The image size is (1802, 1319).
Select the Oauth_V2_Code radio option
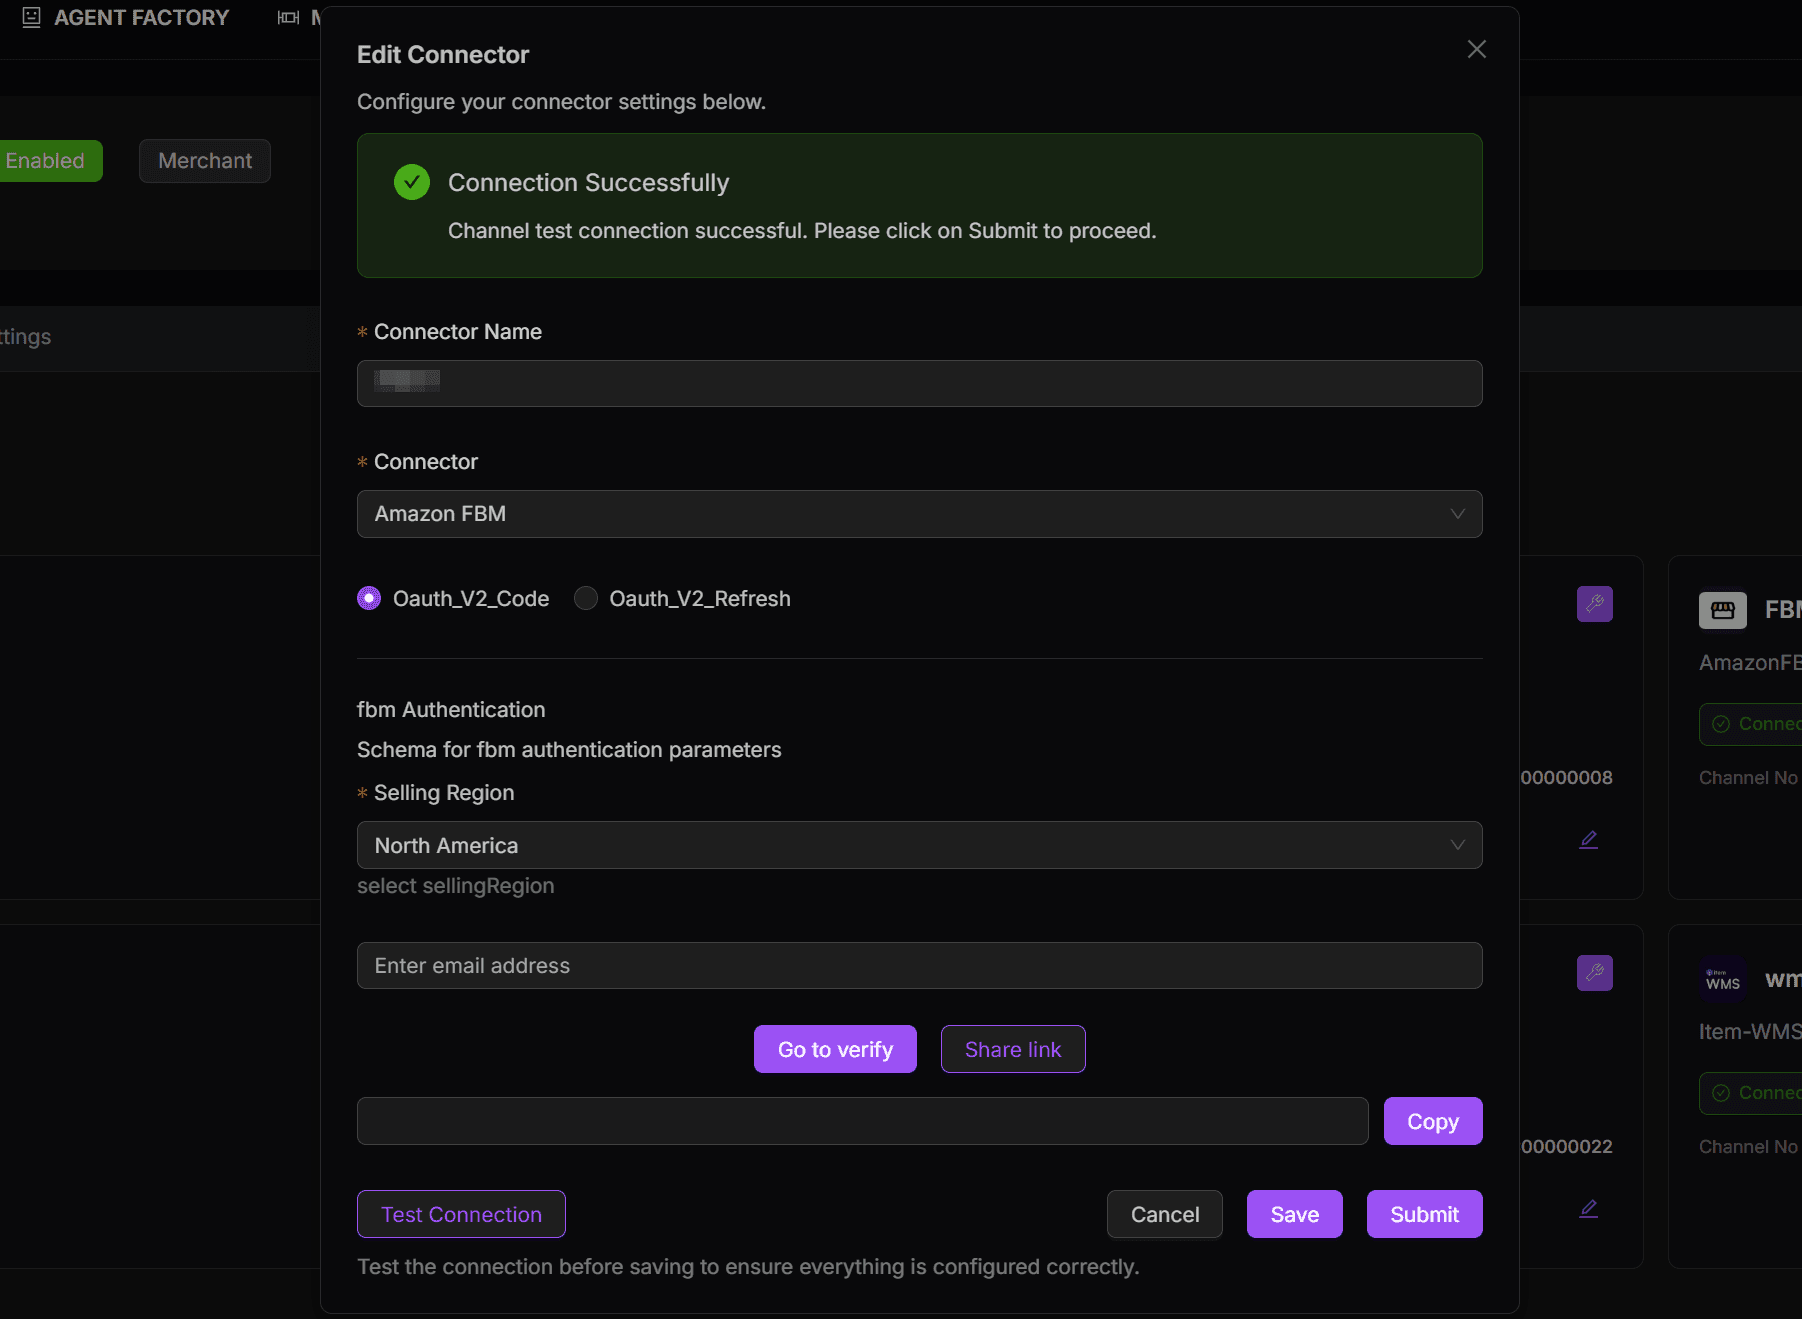[x=369, y=598]
